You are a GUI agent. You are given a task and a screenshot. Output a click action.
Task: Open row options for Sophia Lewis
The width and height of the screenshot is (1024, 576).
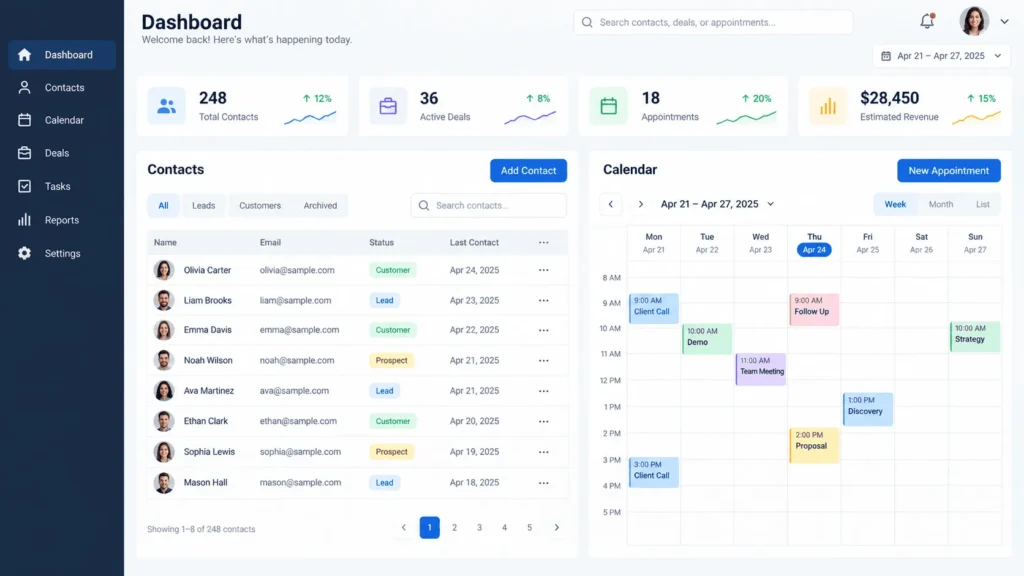(543, 452)
